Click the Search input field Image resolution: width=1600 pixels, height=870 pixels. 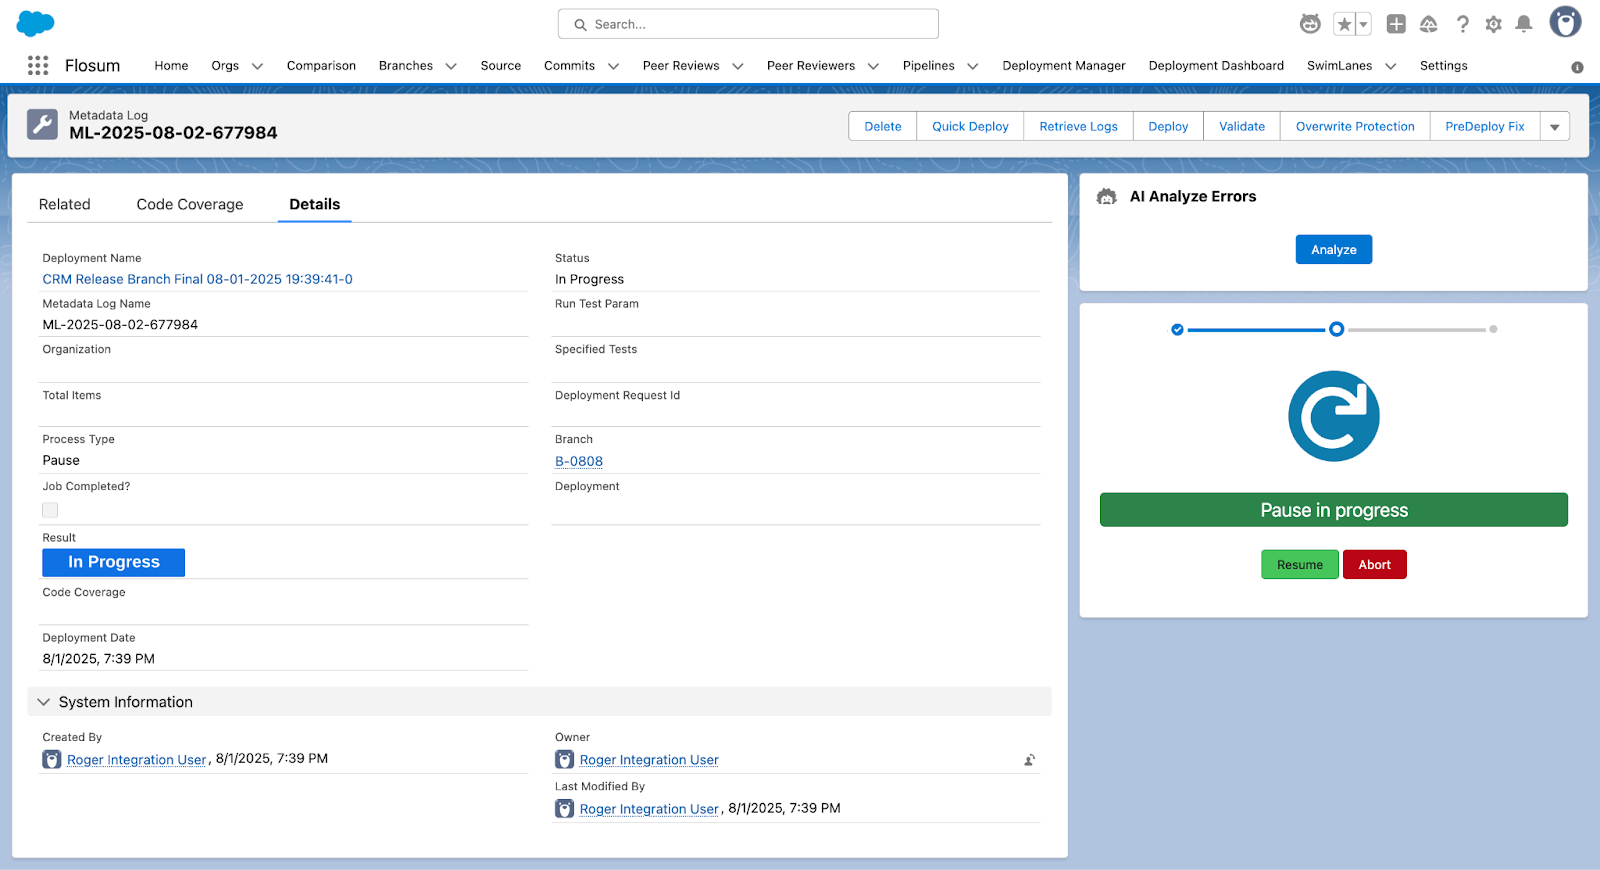pos(748,24)
